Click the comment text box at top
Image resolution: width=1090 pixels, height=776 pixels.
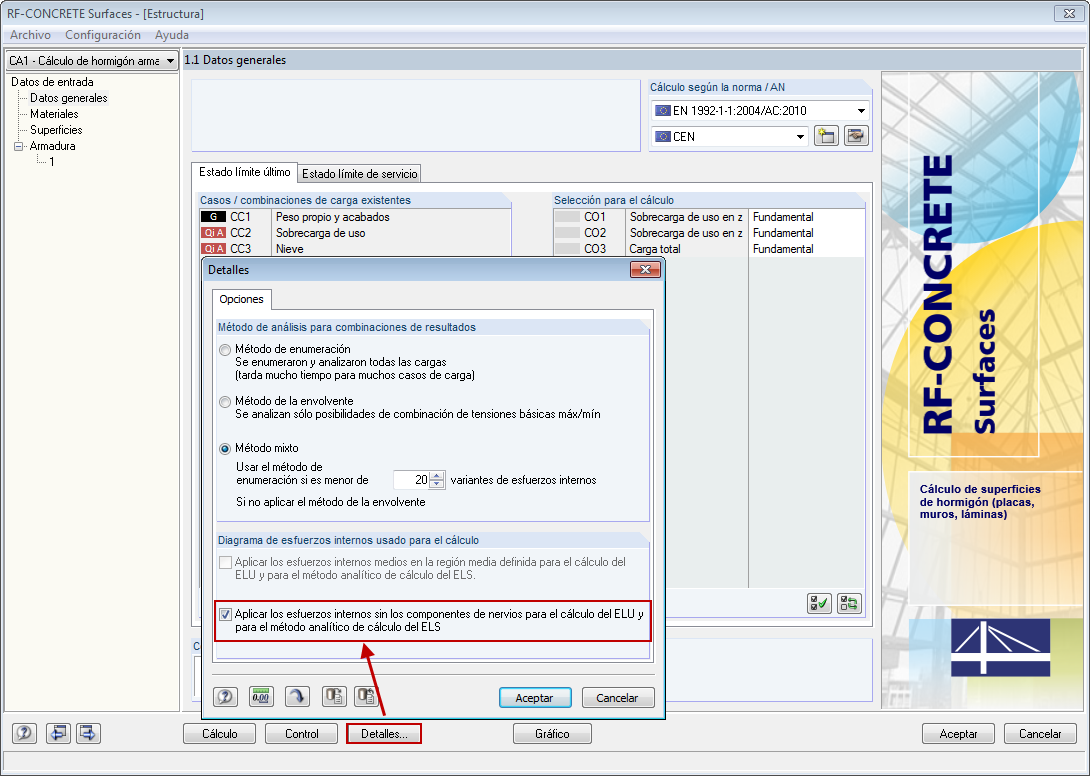(416, 115)
